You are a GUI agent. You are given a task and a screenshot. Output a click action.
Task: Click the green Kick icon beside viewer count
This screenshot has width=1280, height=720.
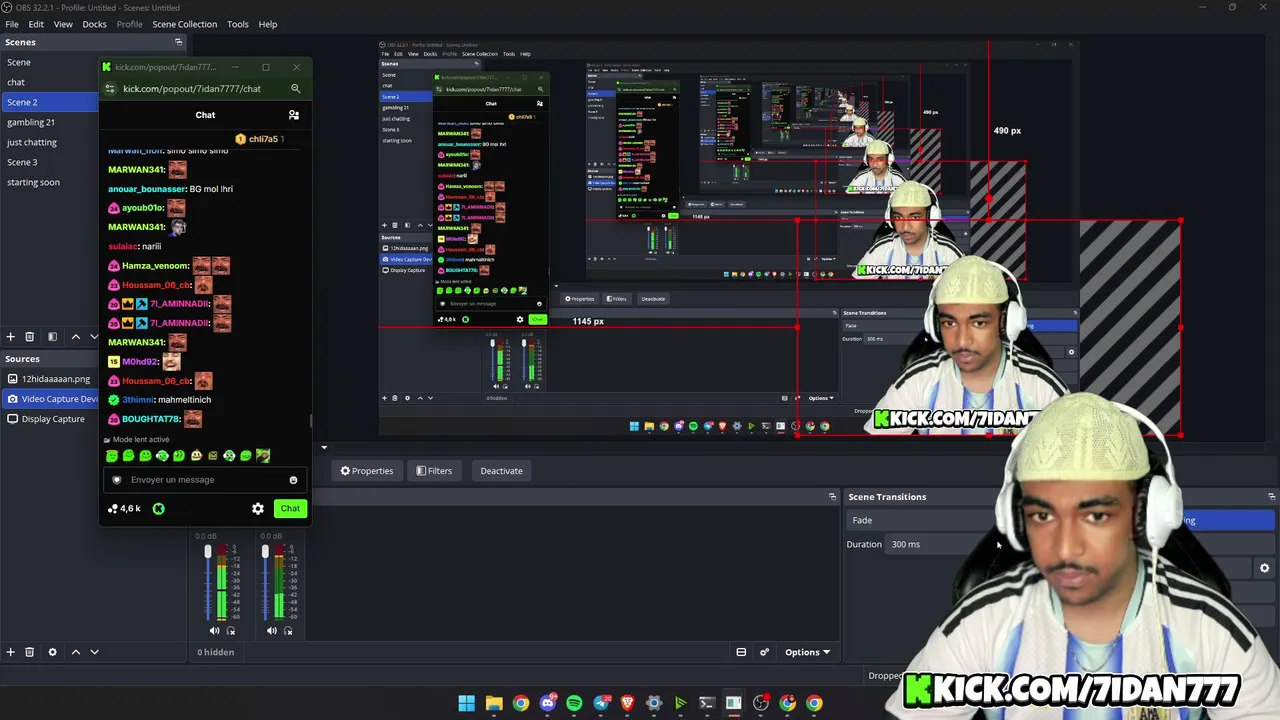coord(158,509)
